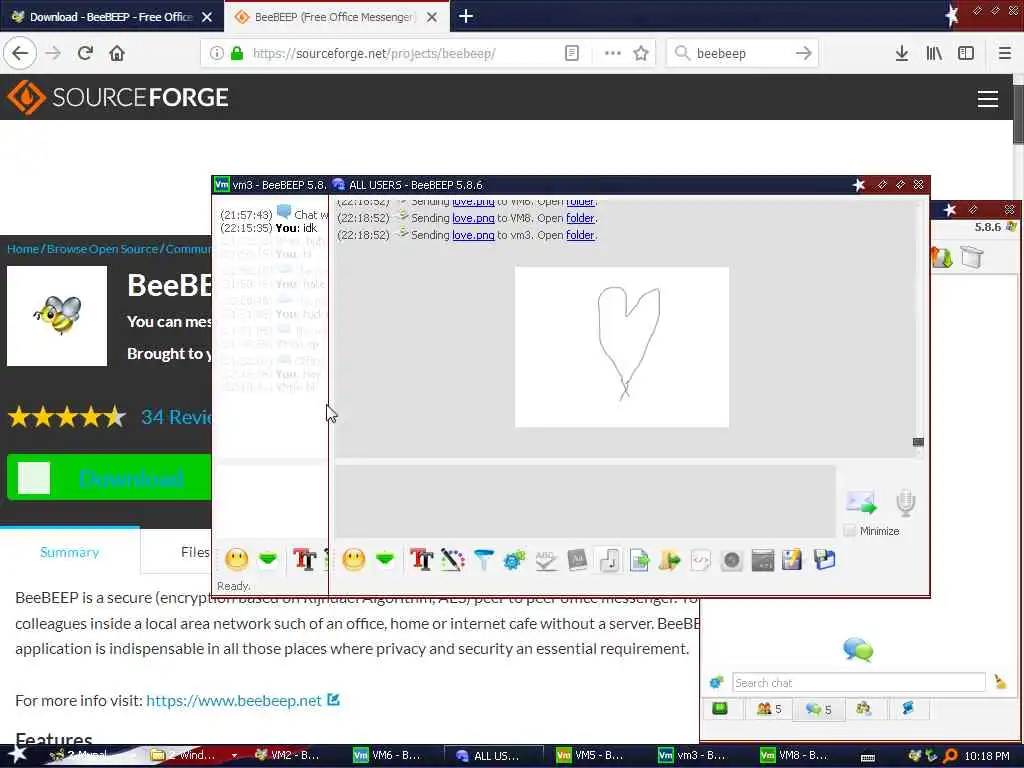Image resolution: width=1024 pixels, height=768 pixels.
Task: Open font chooser in vm3 chat window
Action: coord(304,560)
